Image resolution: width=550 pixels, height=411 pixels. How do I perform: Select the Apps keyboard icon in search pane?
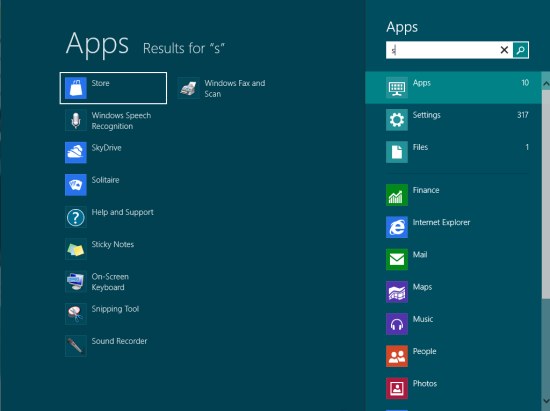pyautogui.click(x=397, y=88)
